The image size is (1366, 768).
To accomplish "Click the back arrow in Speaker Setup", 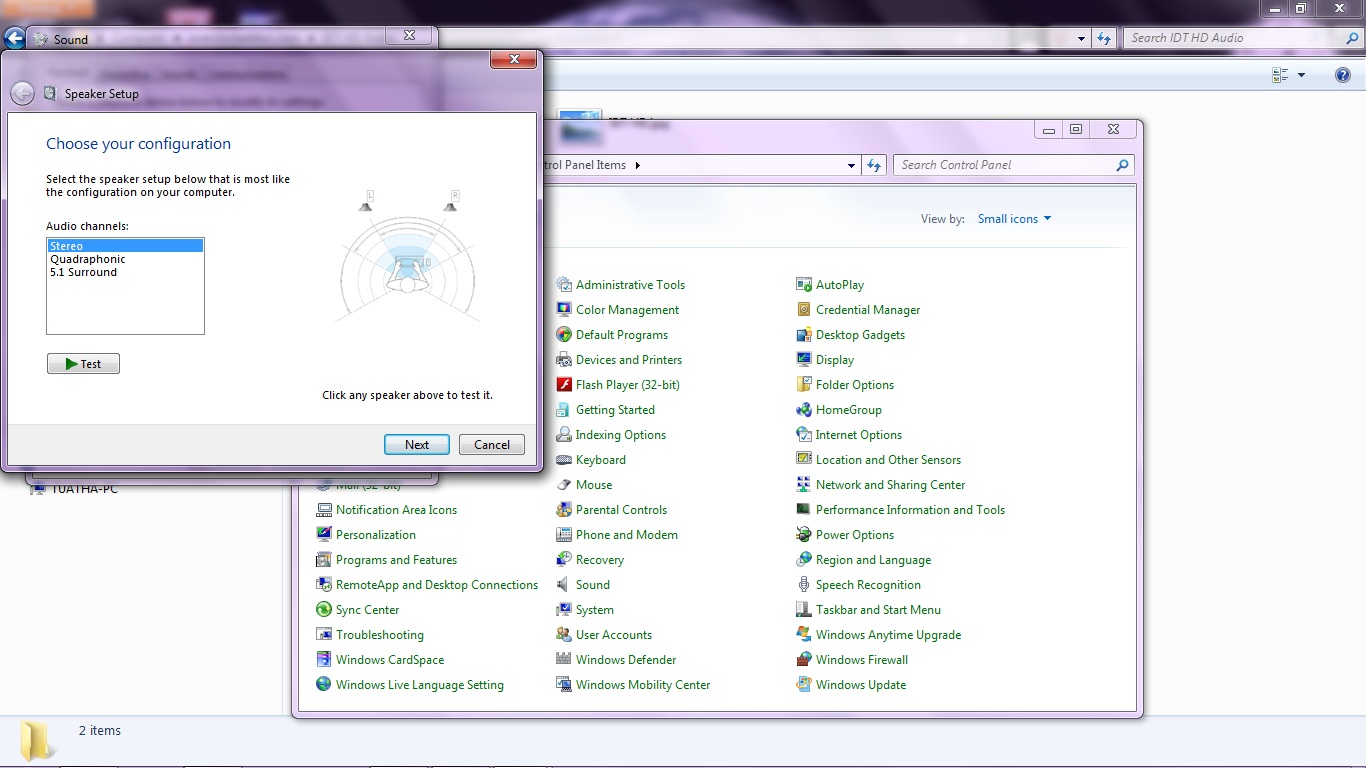I will point(22,94).
